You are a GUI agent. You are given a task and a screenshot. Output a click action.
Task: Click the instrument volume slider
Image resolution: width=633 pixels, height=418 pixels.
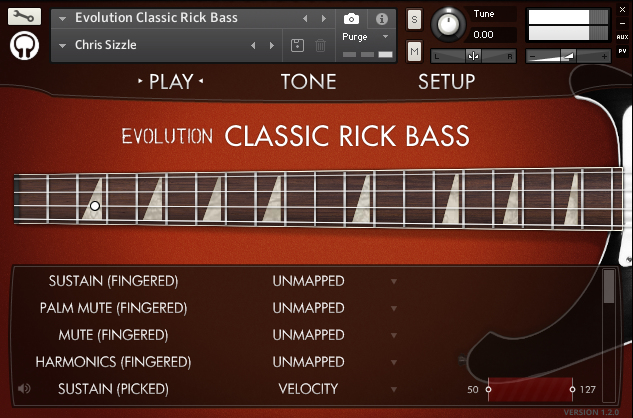pyautogui.click(x=568, y=57)
